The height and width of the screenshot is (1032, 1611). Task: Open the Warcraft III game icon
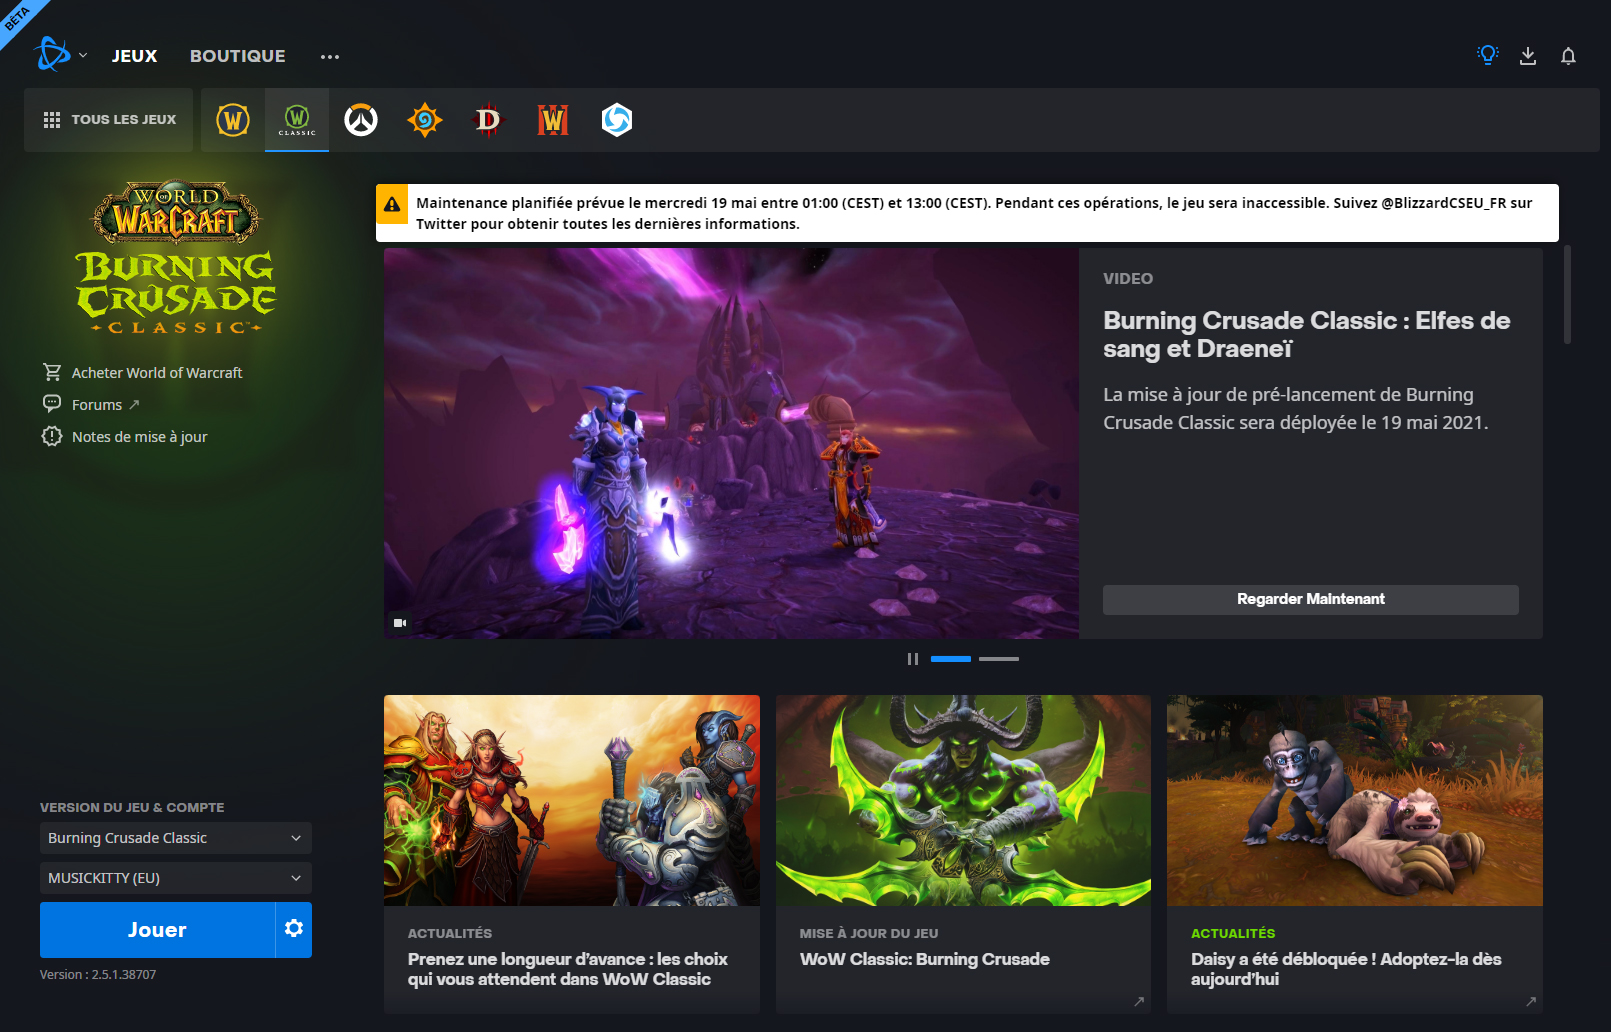[553, 120]
